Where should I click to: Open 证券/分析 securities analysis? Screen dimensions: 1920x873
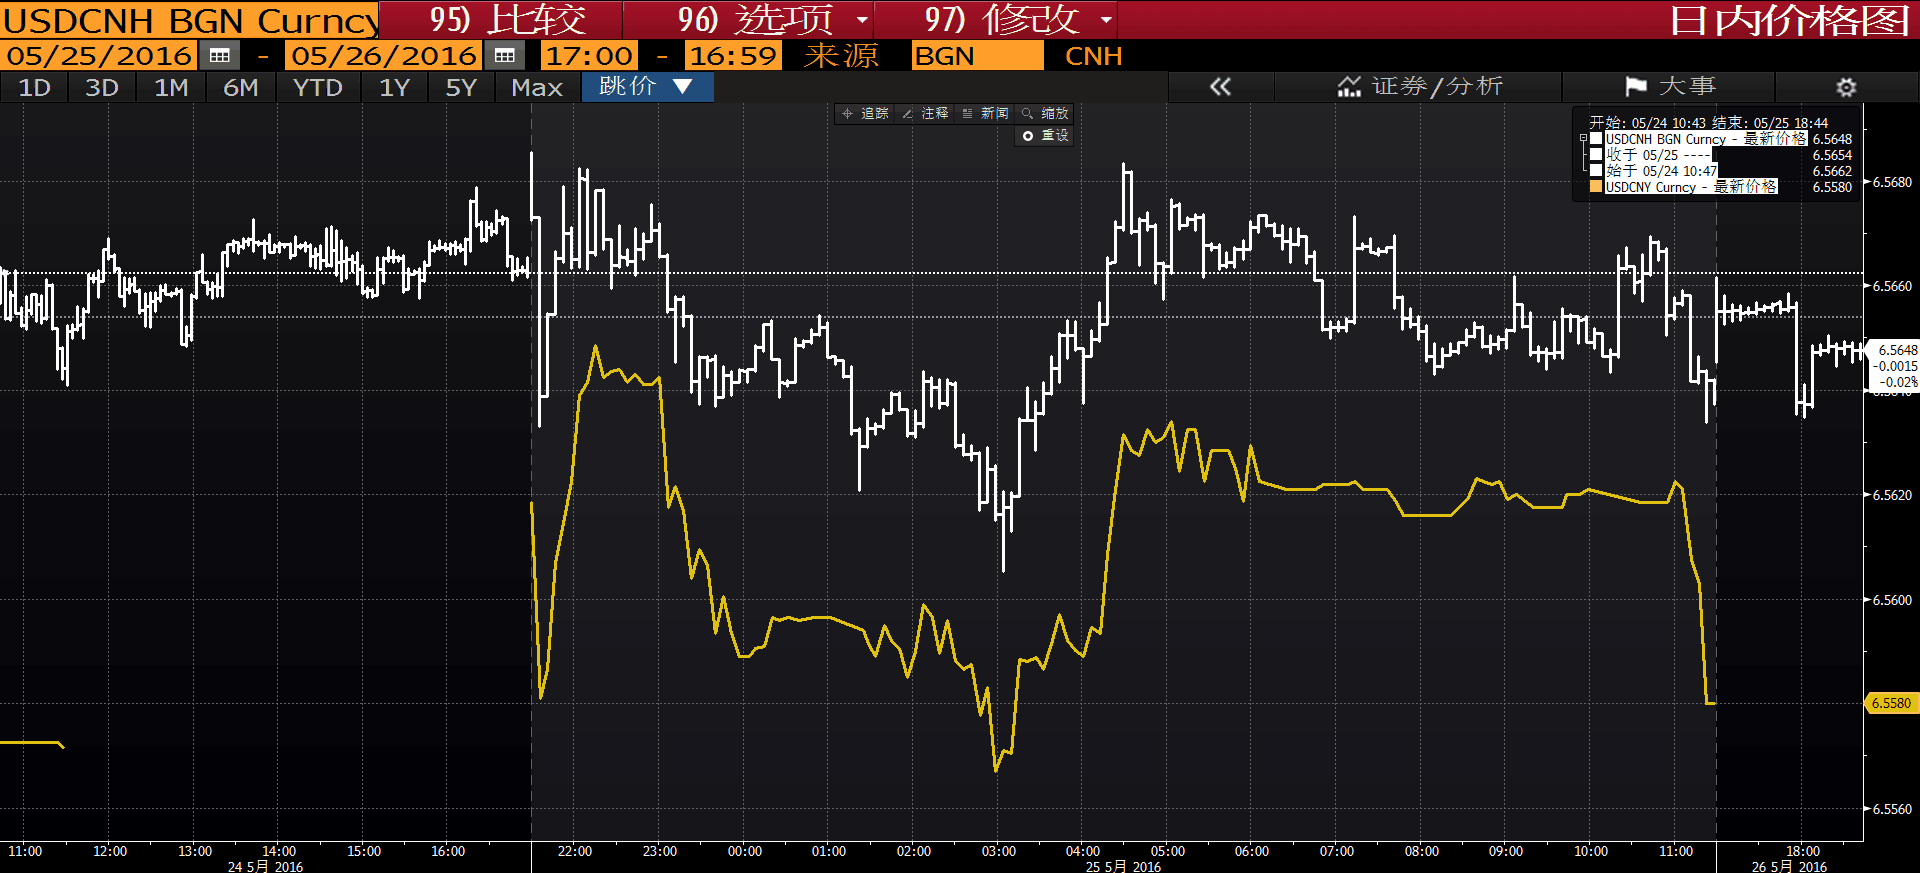pos(1419,87)
